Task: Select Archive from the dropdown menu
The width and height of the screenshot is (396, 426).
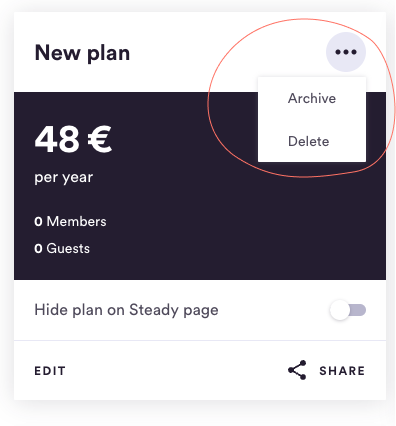Action: click(x=312, y=98)
